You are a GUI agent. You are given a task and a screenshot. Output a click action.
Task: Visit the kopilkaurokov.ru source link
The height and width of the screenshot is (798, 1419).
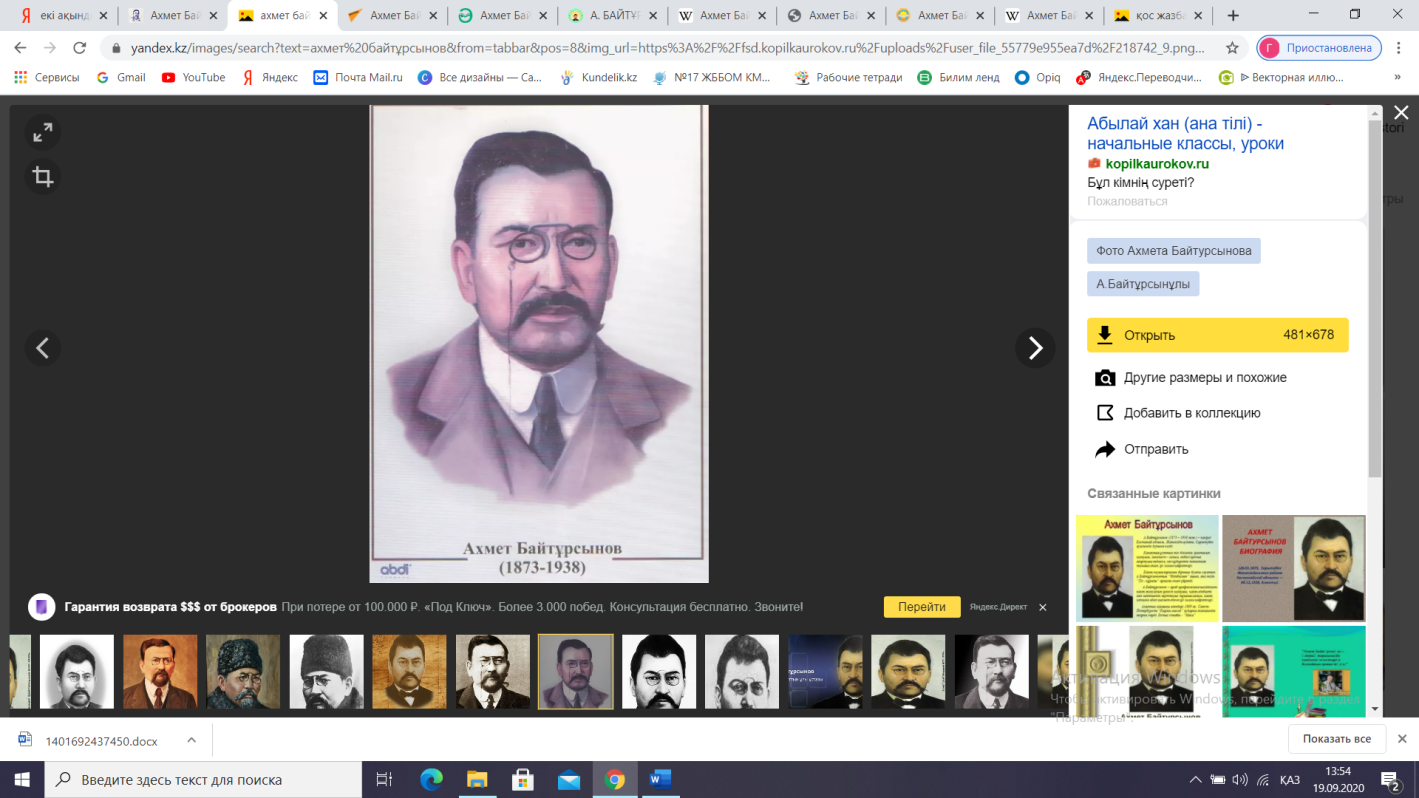[x=1157, y=164]
